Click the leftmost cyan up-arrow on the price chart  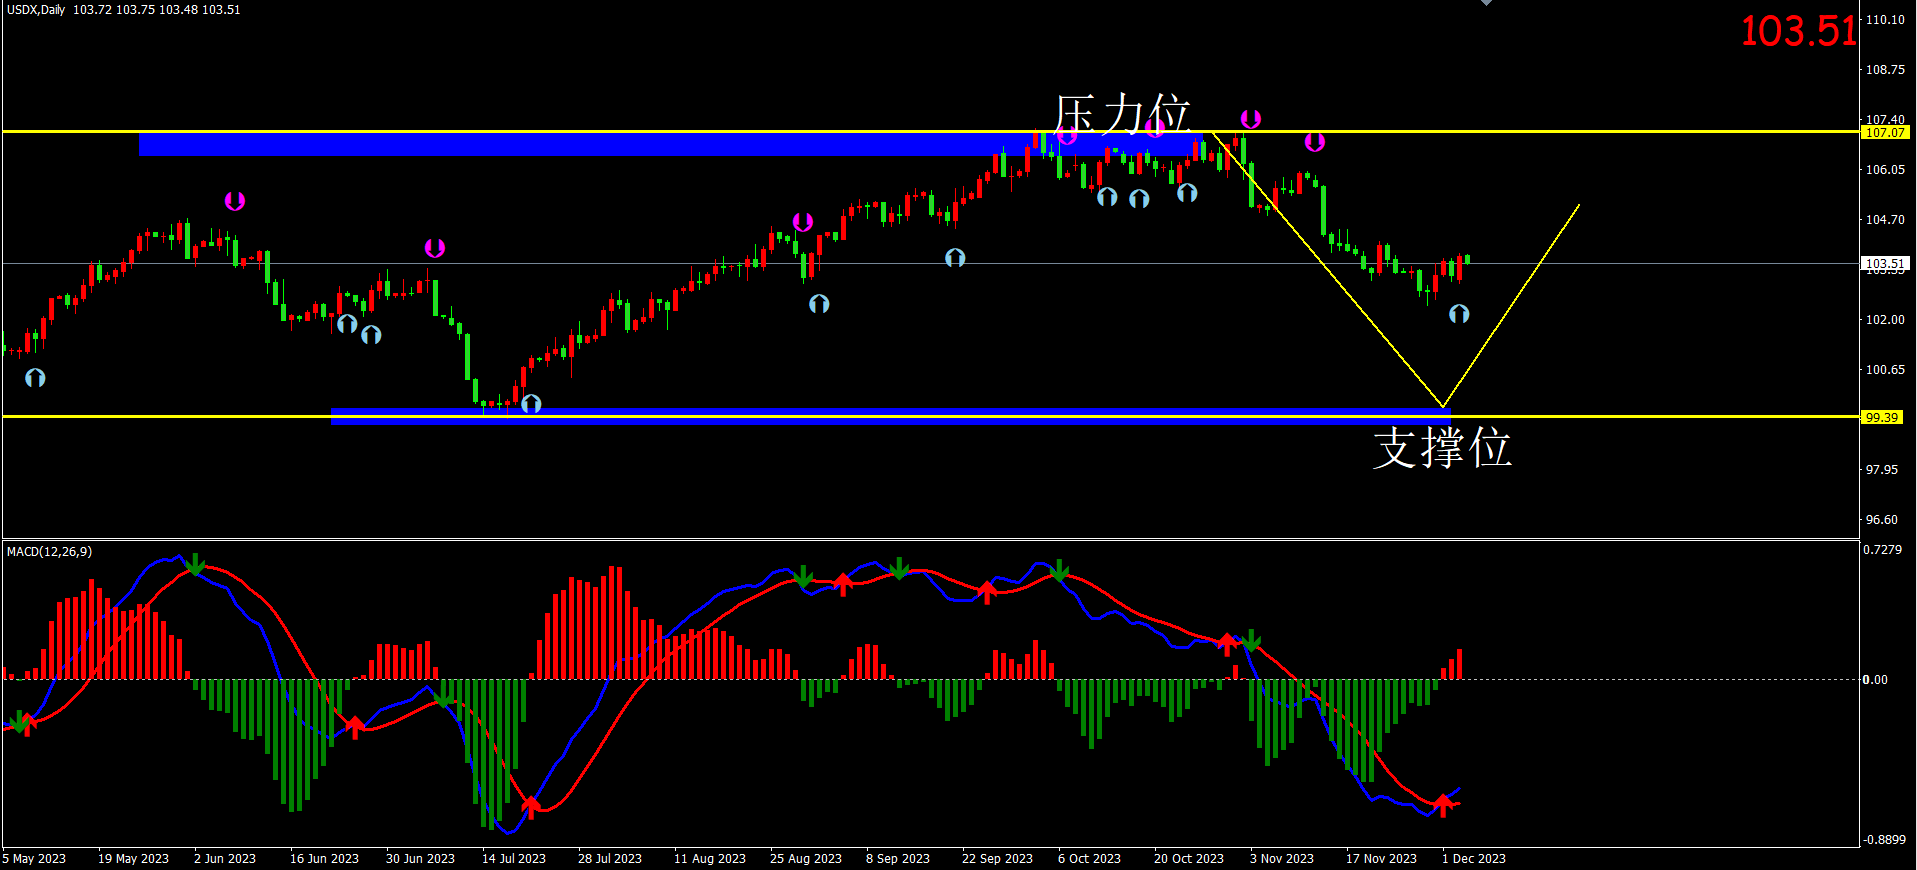pos(35,377)
